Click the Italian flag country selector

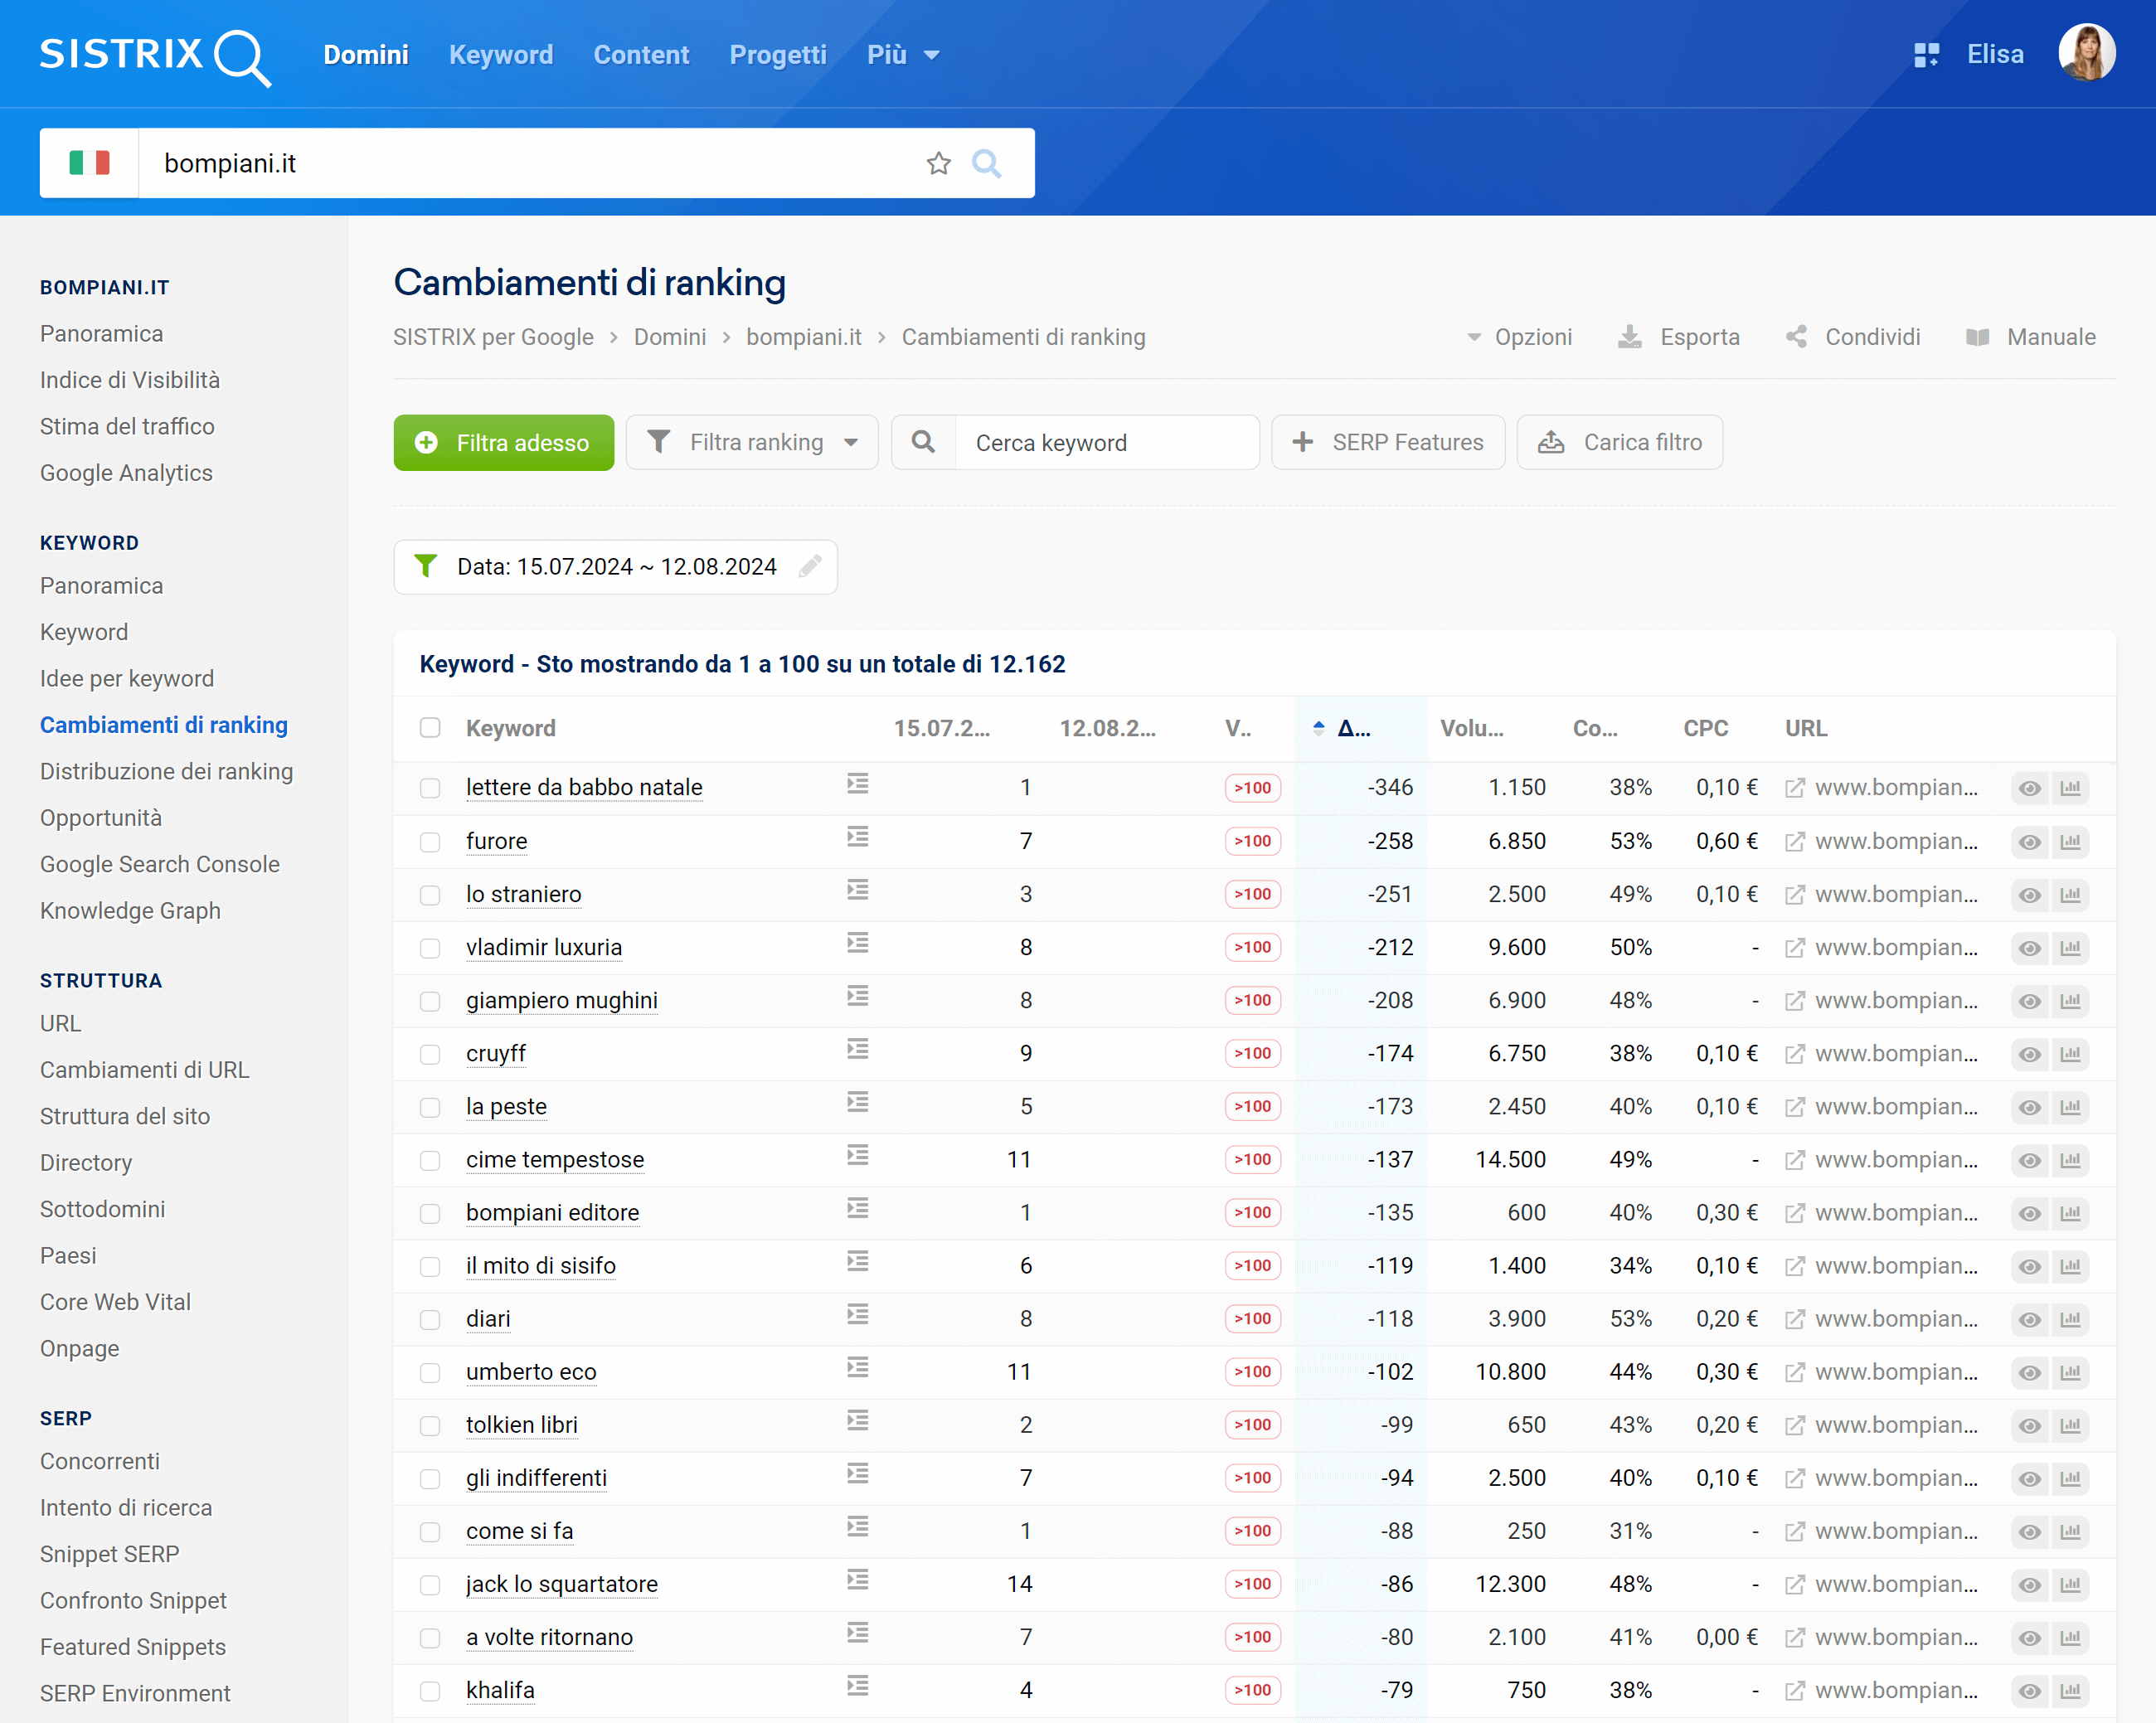click(89, 163)
